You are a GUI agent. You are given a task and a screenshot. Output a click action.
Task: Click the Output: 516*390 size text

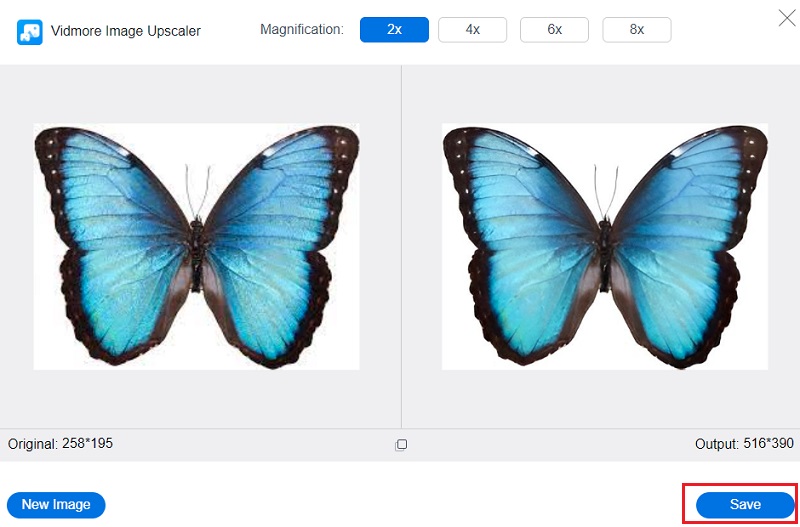[x=743, y=443]
